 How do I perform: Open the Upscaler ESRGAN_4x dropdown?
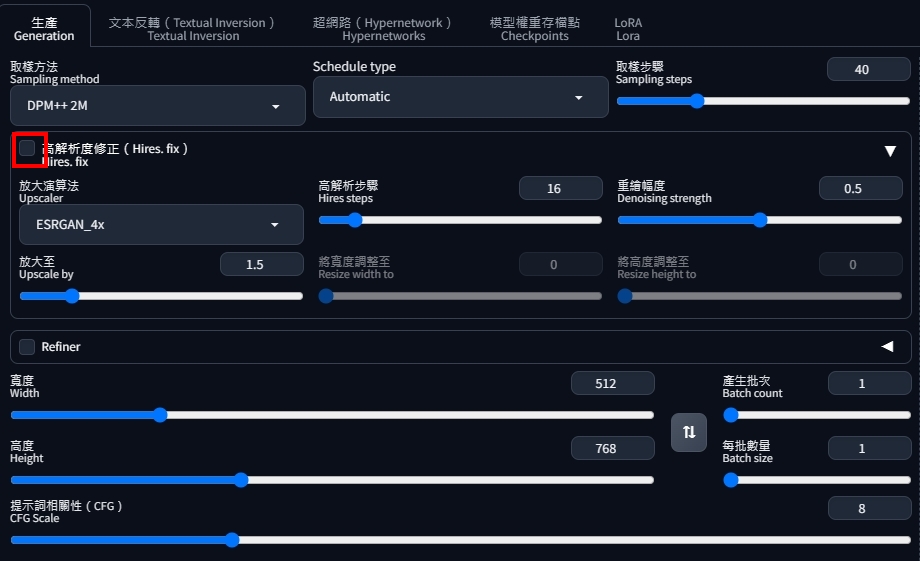161,225
